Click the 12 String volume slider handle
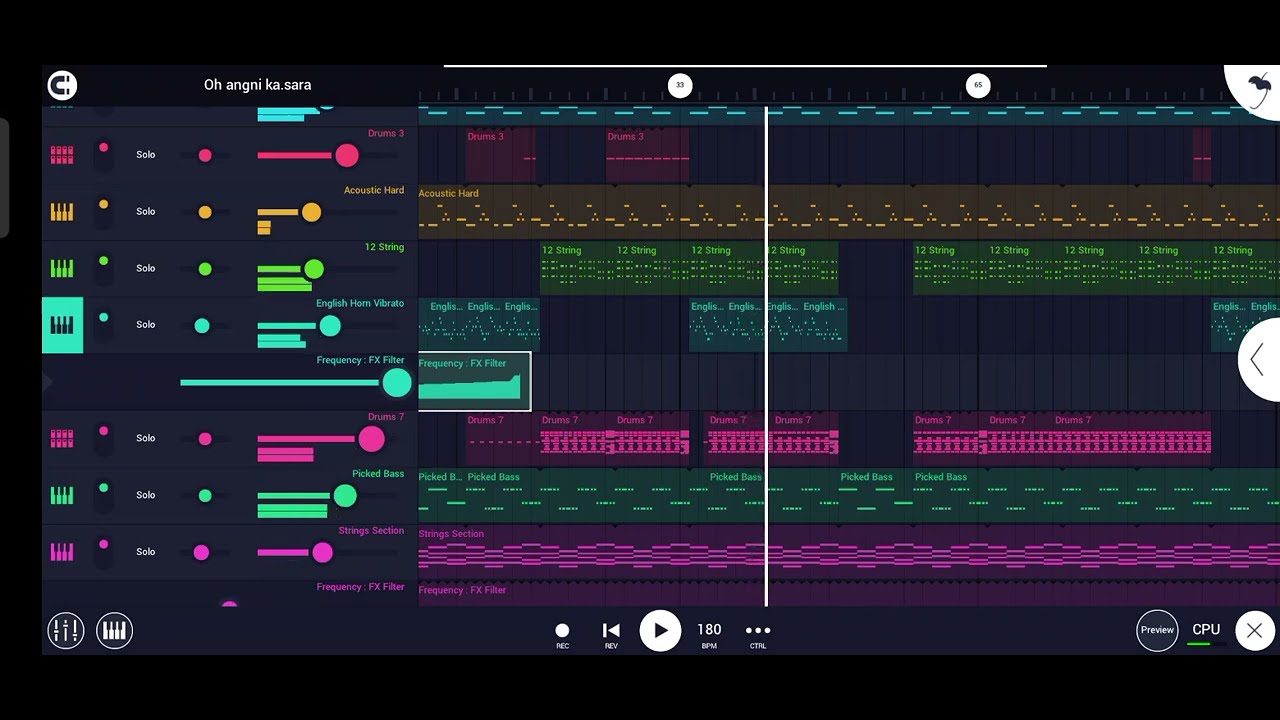 point(314,269)
